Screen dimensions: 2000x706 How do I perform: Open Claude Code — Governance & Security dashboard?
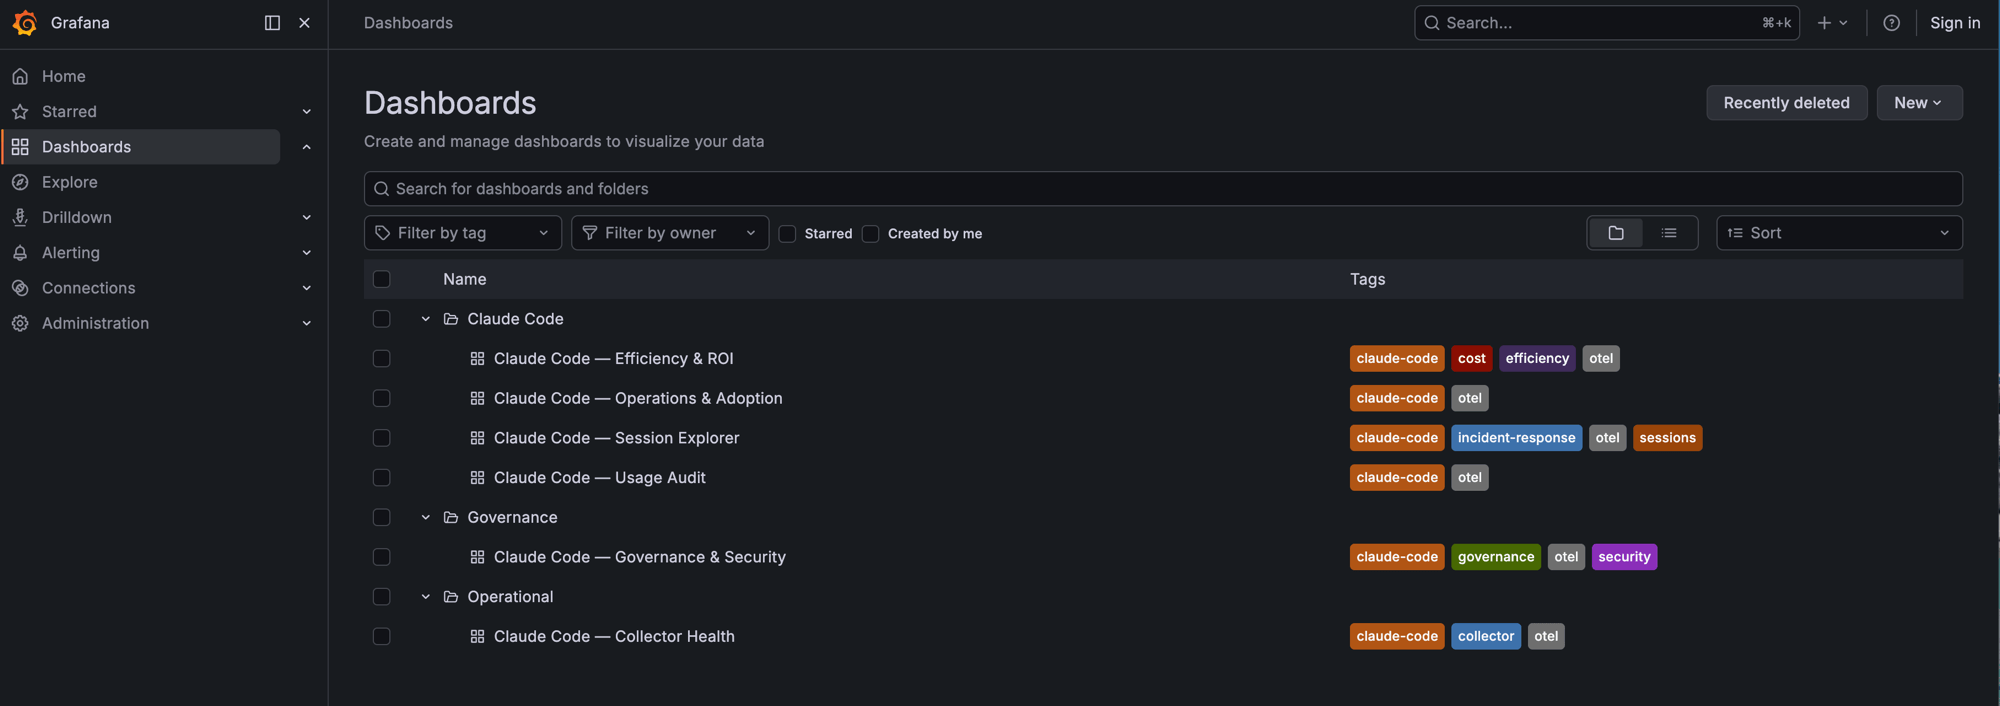tap(640, 557)
